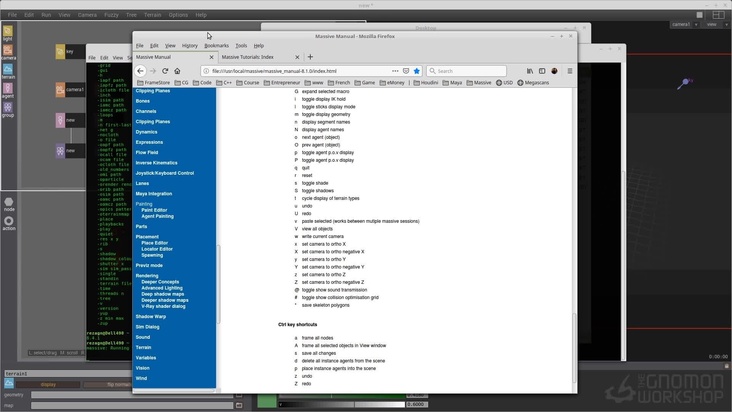Click the camera icon in left sidebar
The height and width of the screenshot is (412, 732).
[7, 50]
